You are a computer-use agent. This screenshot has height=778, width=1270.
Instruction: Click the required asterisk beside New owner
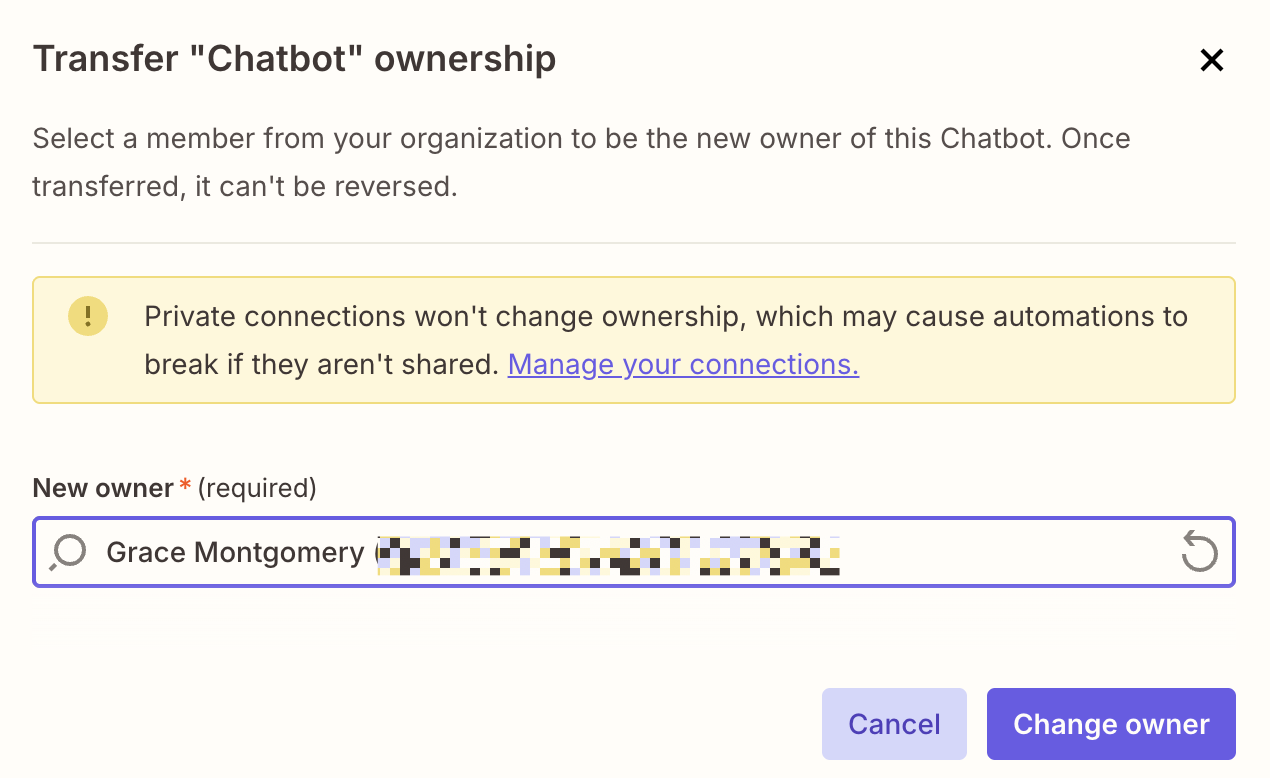184,487
